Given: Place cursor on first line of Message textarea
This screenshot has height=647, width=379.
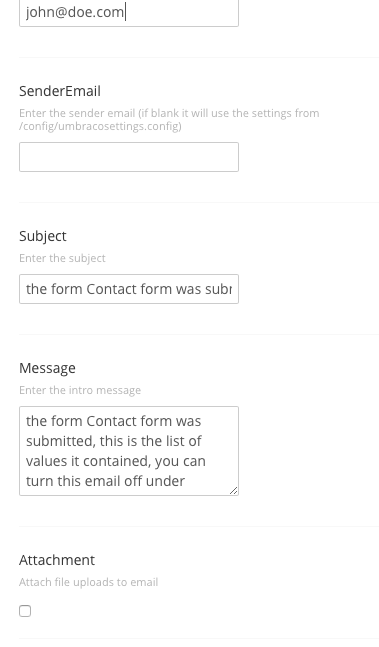Looking at the screenshot, I should pos(113,421).
